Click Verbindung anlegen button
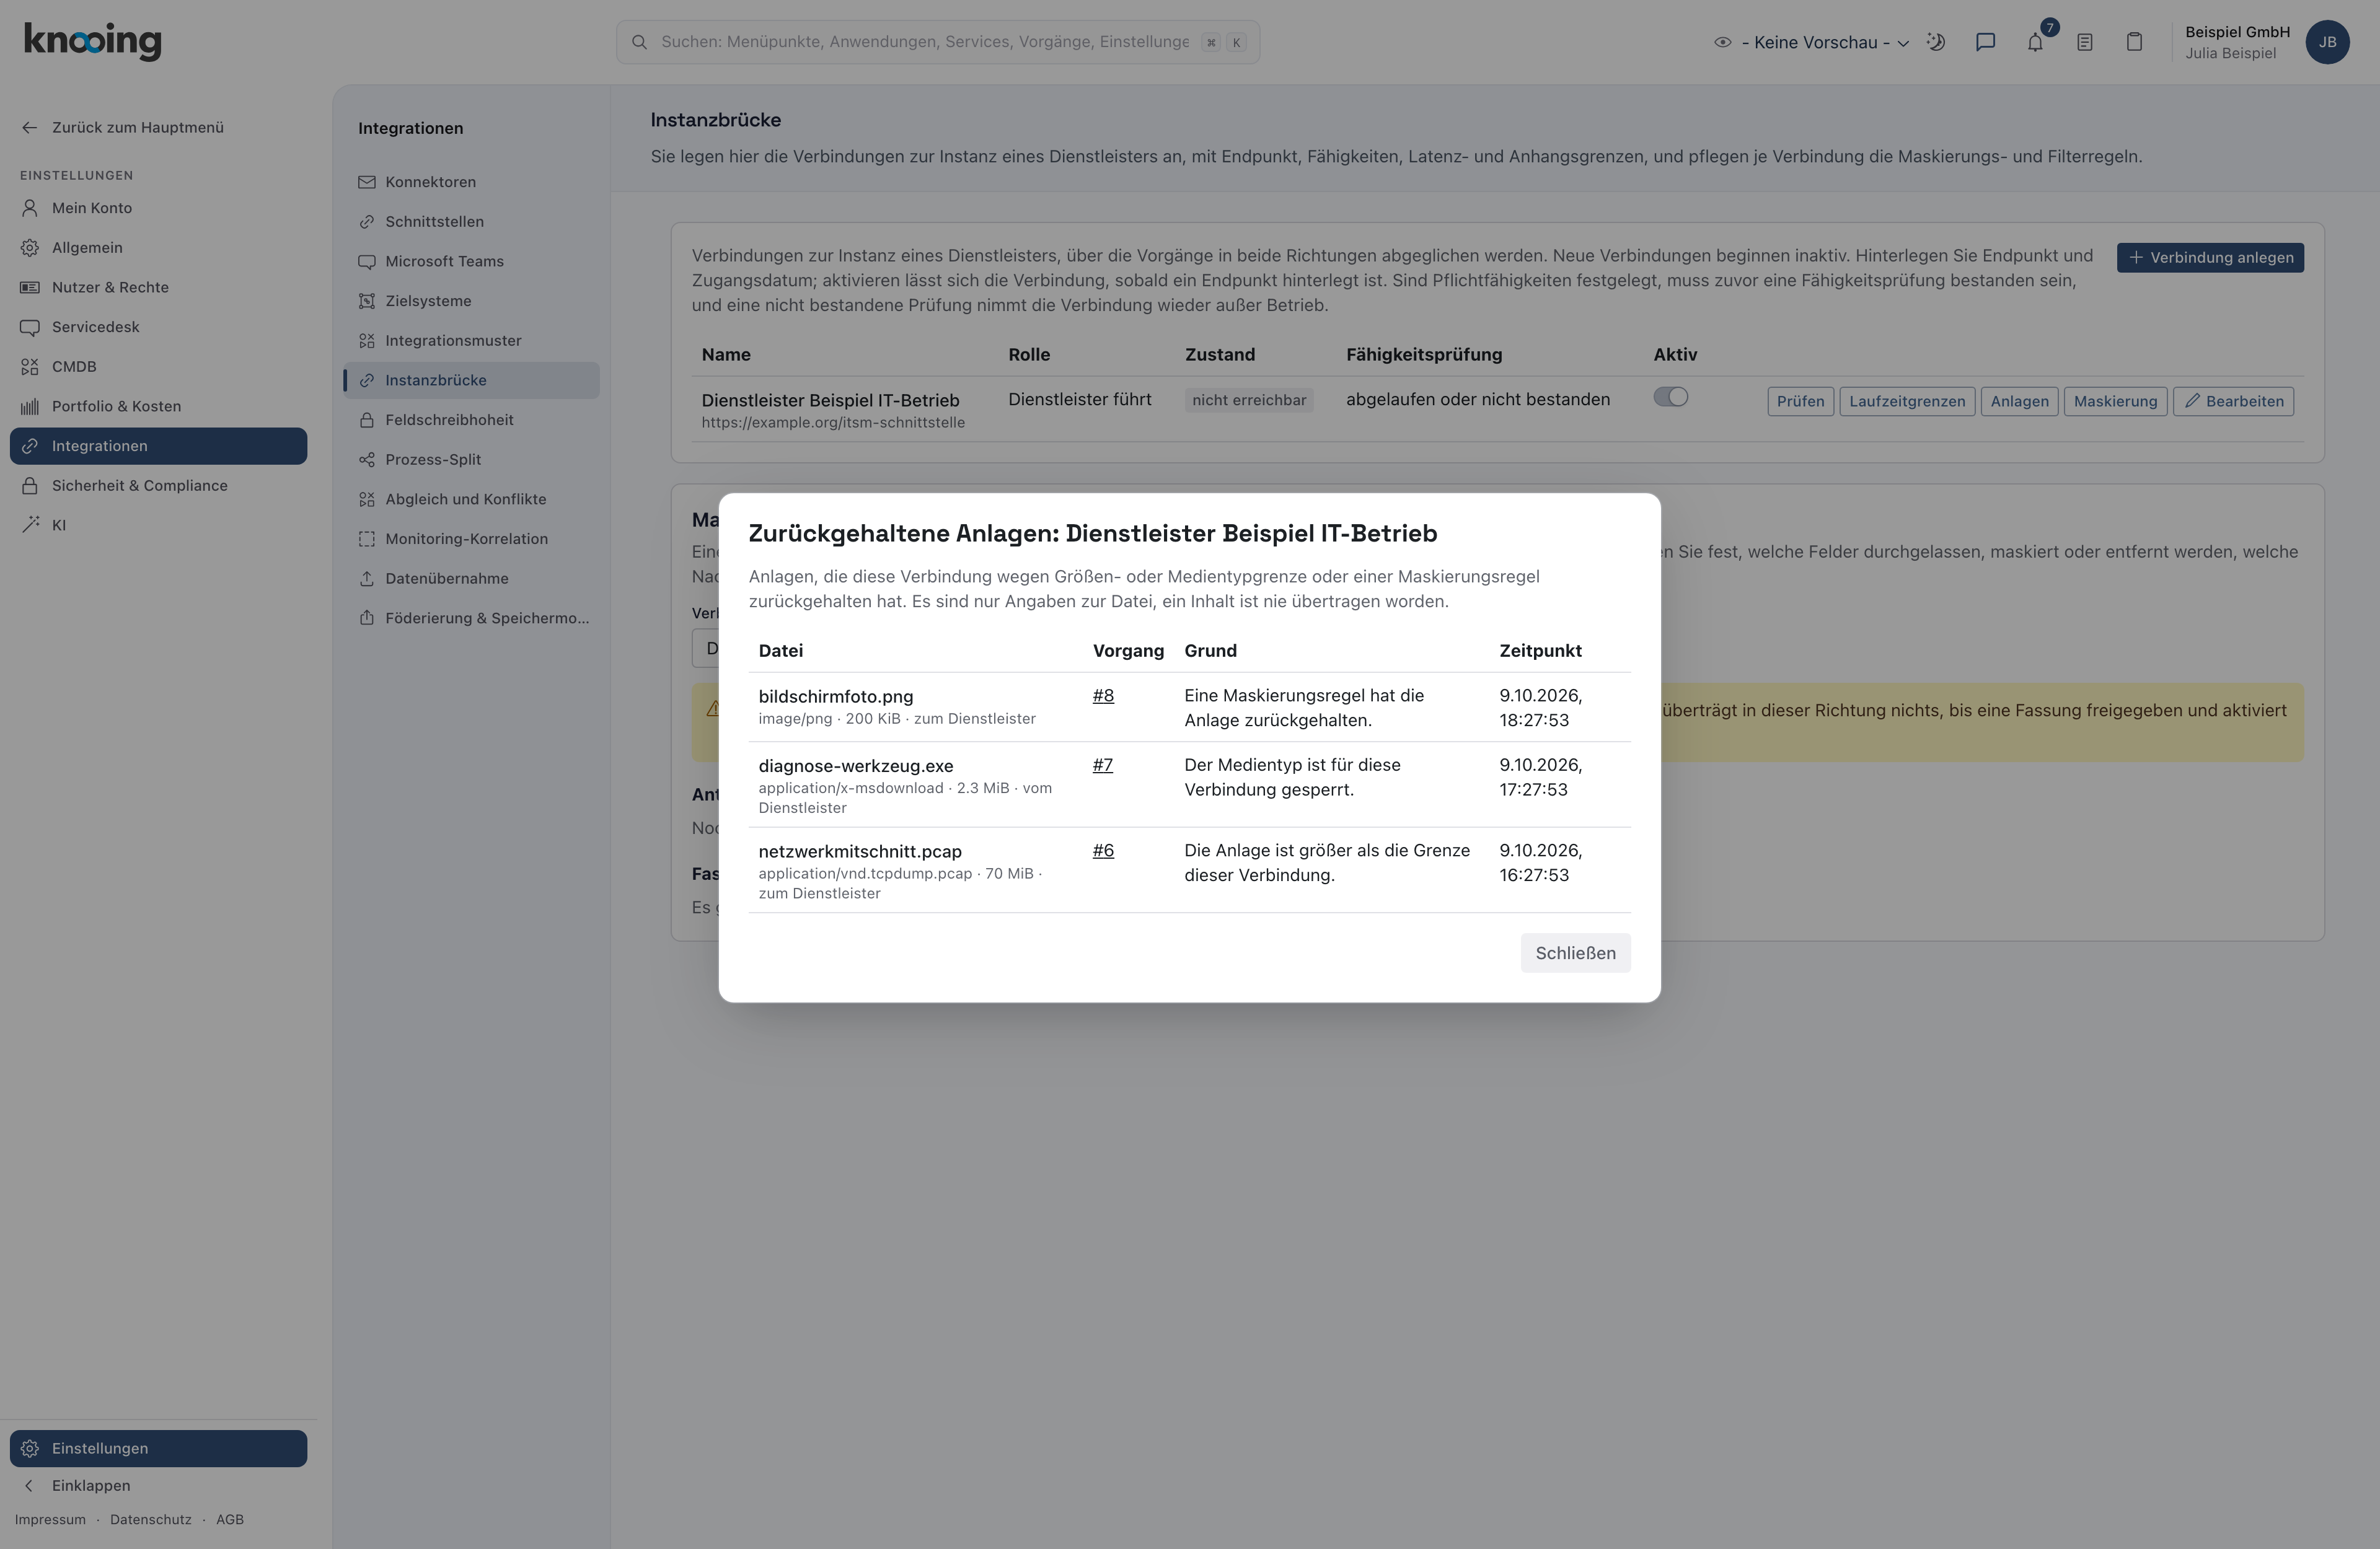 (2210, 258)
